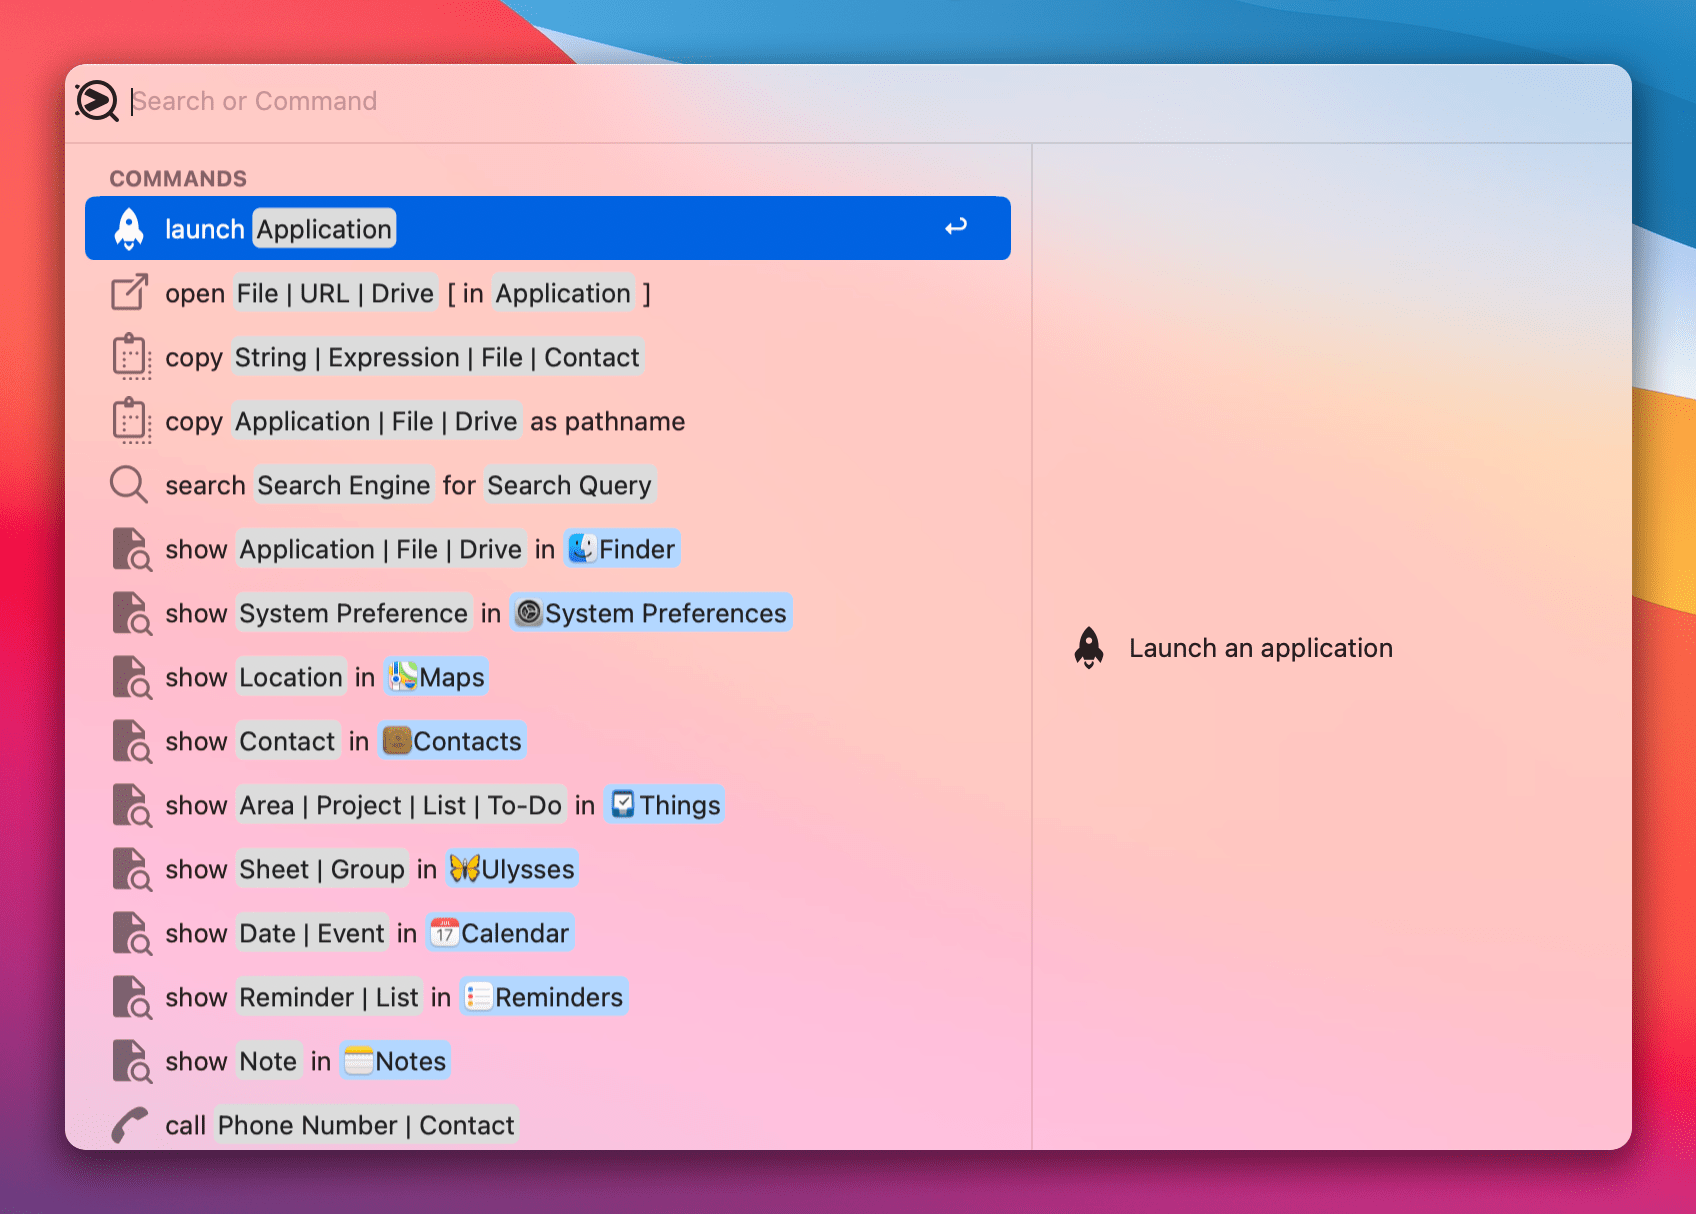Click the Notes app icon
Screen dimensions: 1696x1214
point(359,1061)
